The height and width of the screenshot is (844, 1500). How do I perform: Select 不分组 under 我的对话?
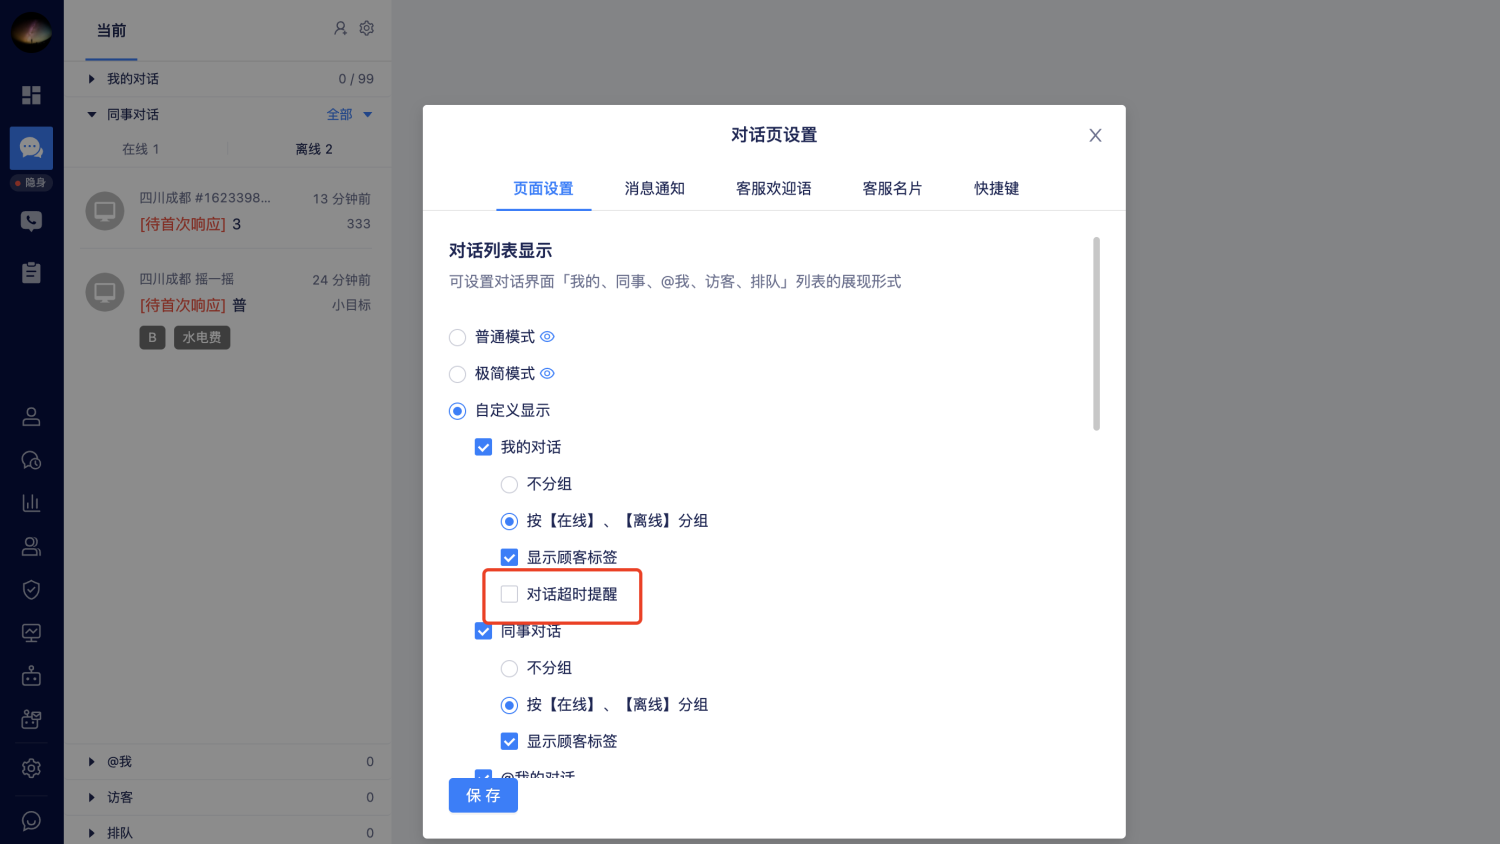[x=509, y=485]
